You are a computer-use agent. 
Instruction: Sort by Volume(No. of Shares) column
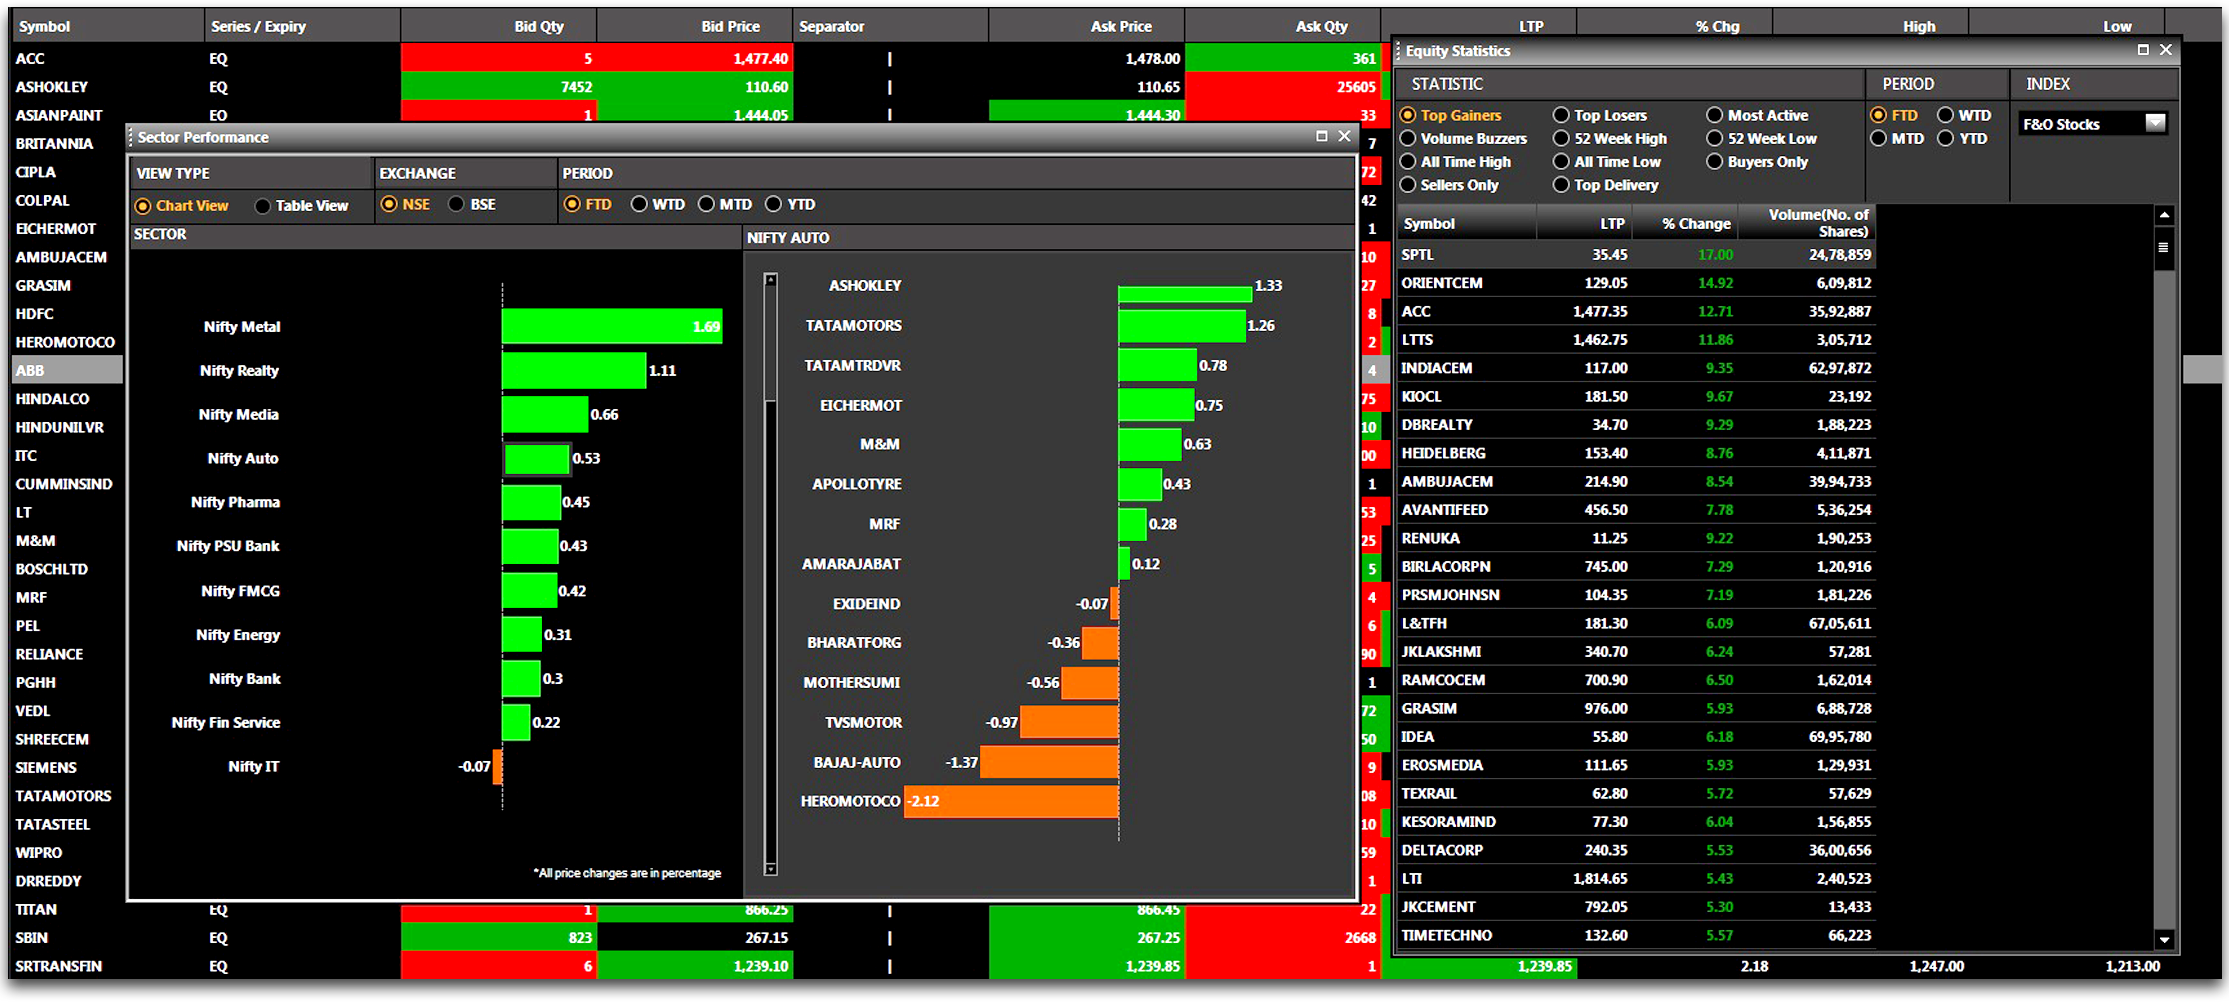[x=1807, y=223]
